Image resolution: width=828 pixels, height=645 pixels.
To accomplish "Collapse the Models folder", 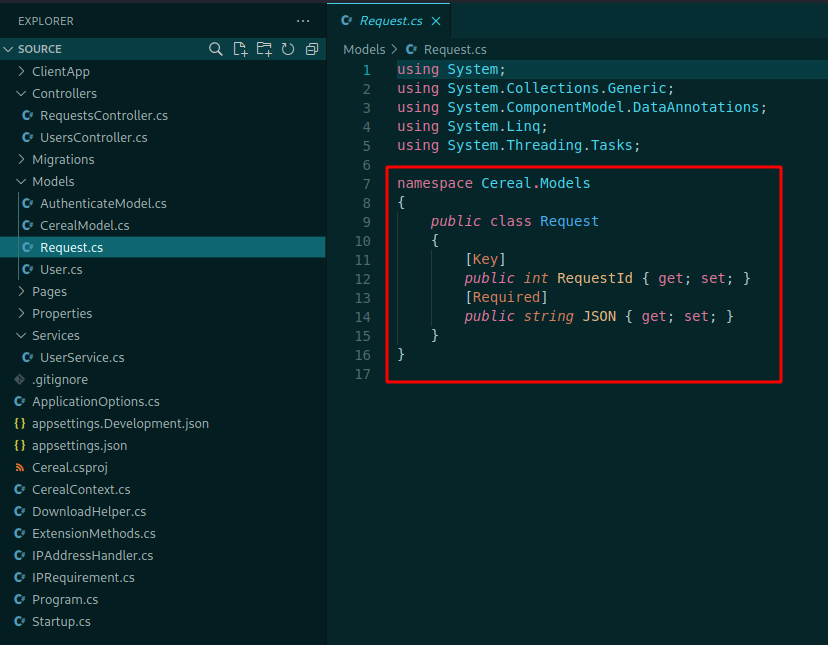I will (163, 182).
